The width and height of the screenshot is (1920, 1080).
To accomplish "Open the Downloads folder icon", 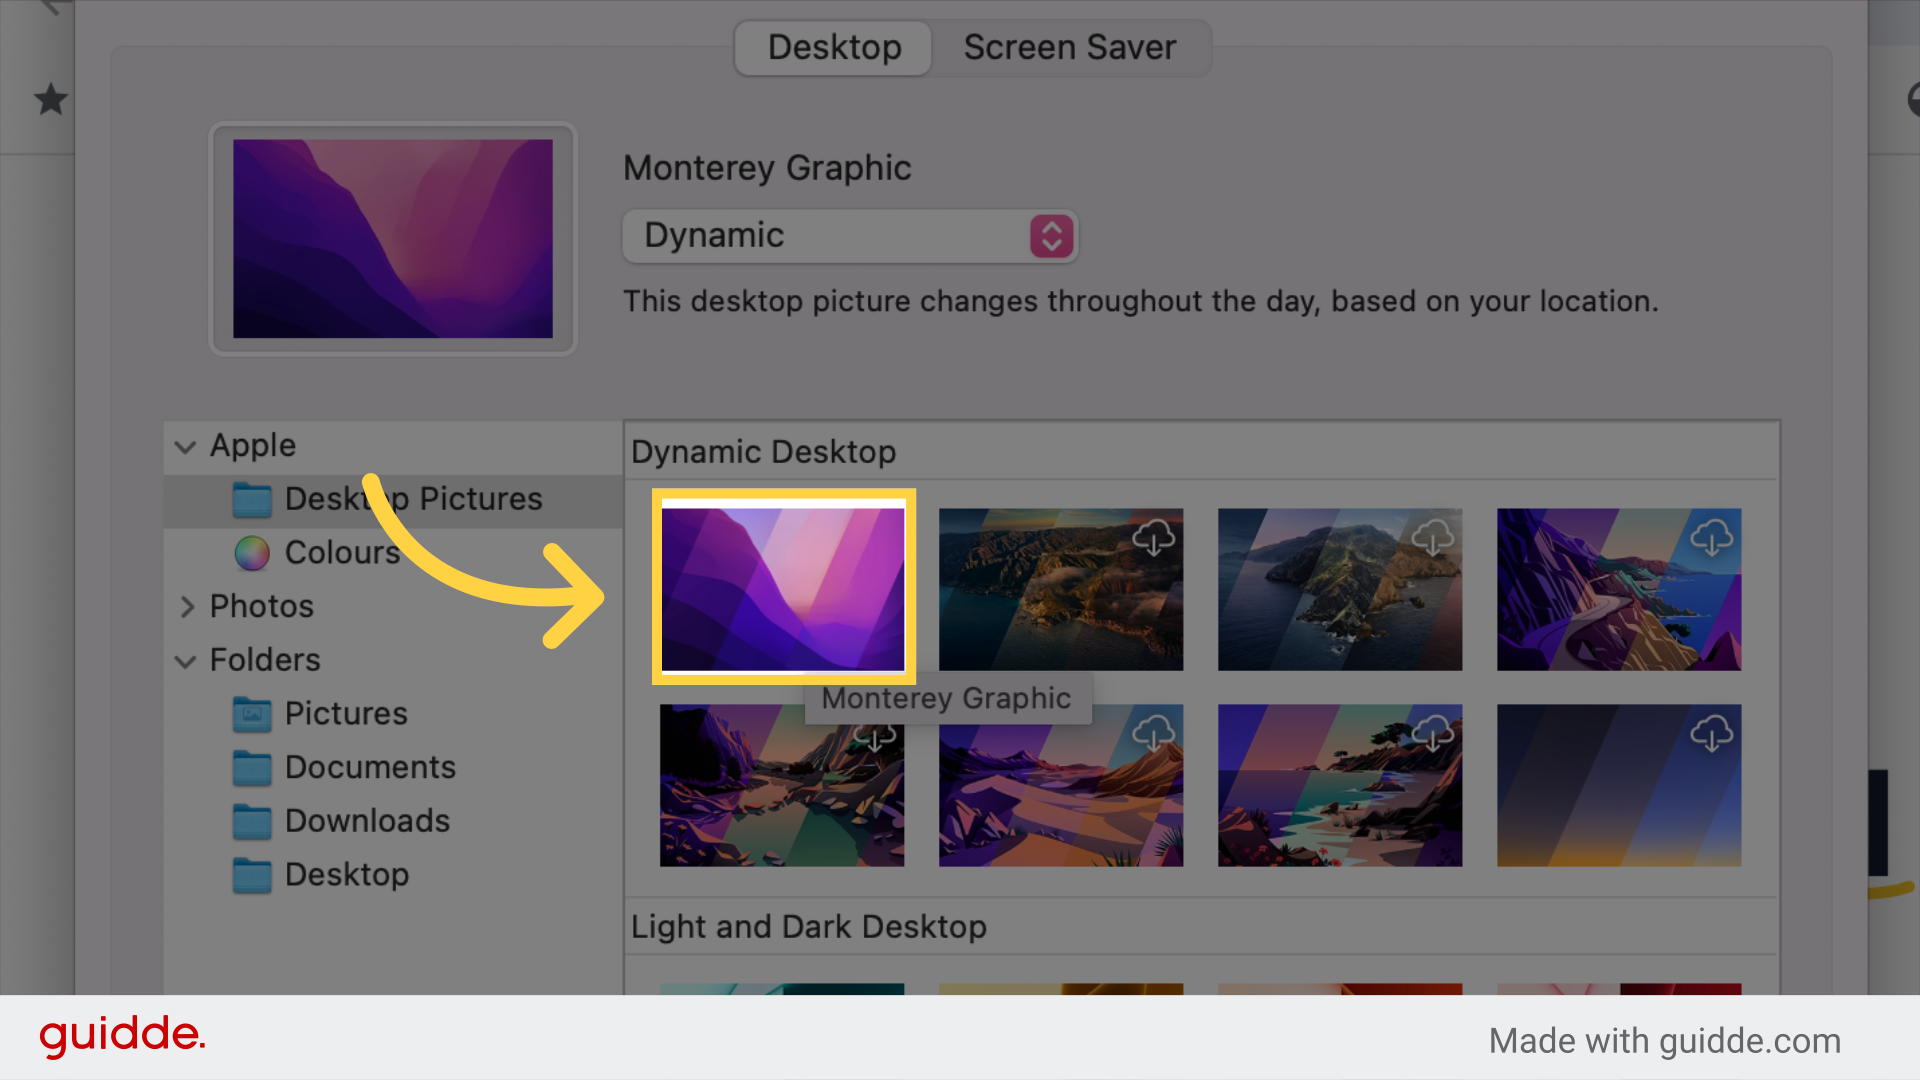I will pos(253,821).
